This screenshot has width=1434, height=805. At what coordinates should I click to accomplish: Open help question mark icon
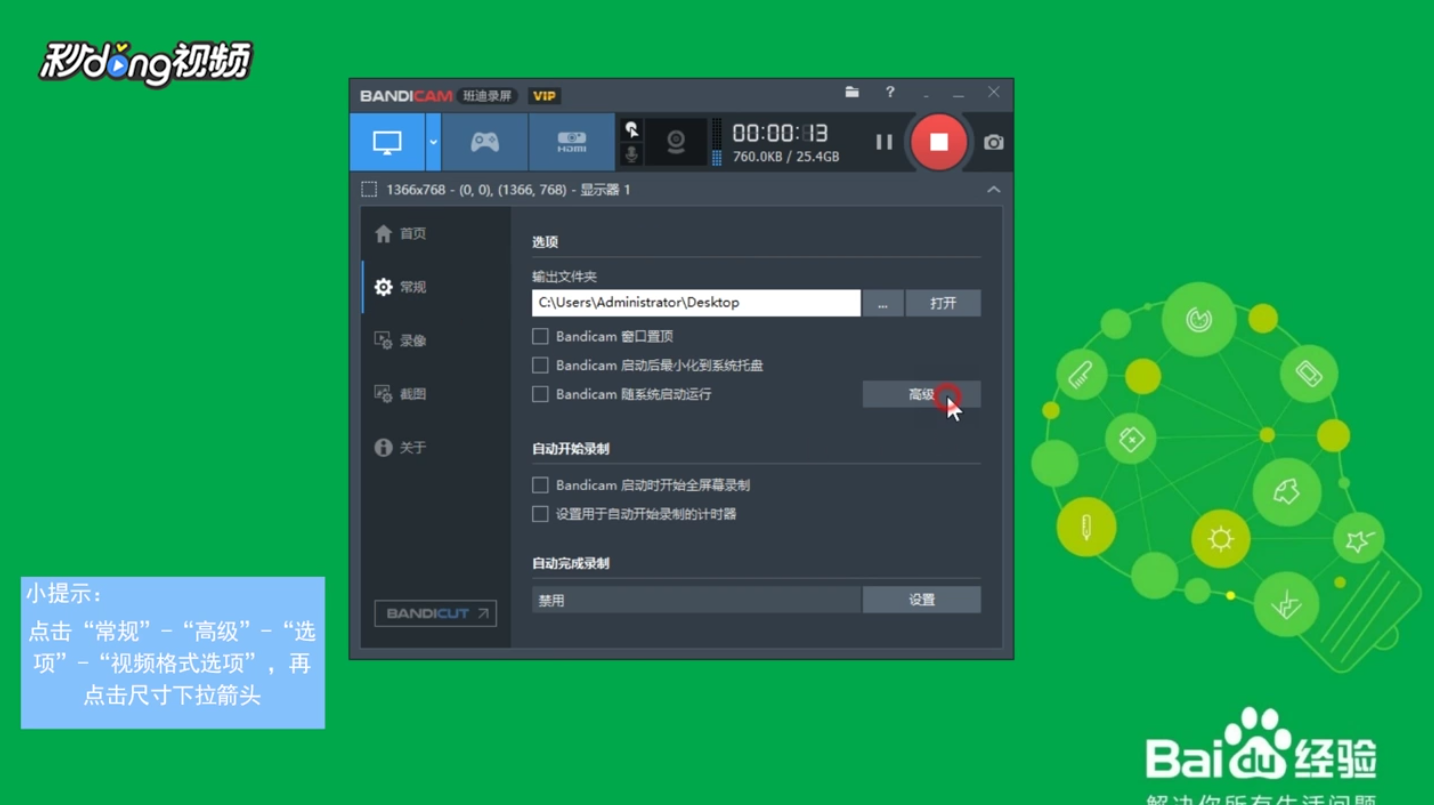[890, 92]
